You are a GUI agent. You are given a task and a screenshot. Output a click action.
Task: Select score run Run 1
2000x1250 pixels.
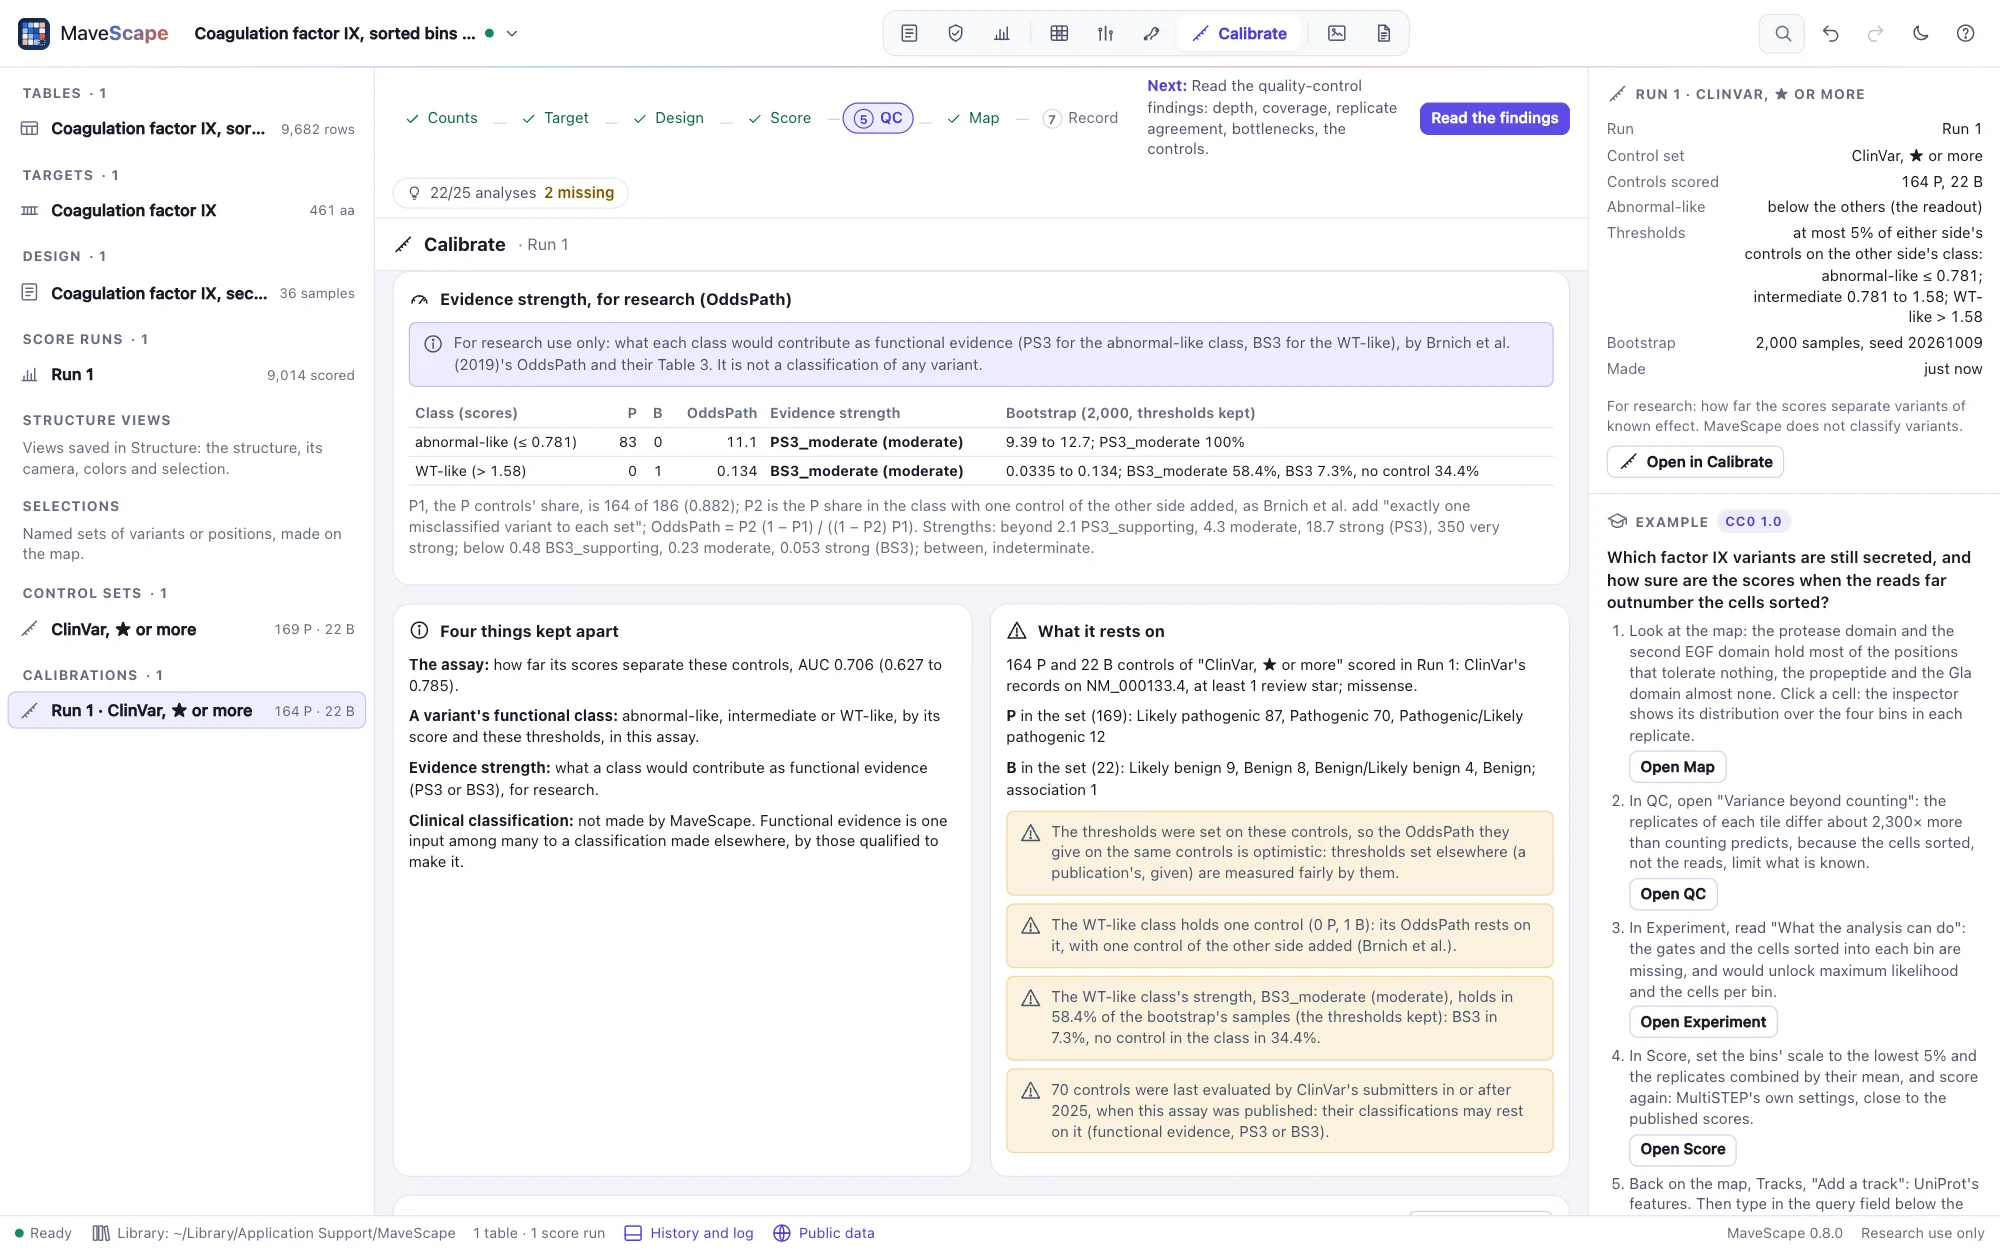point(187,375)
